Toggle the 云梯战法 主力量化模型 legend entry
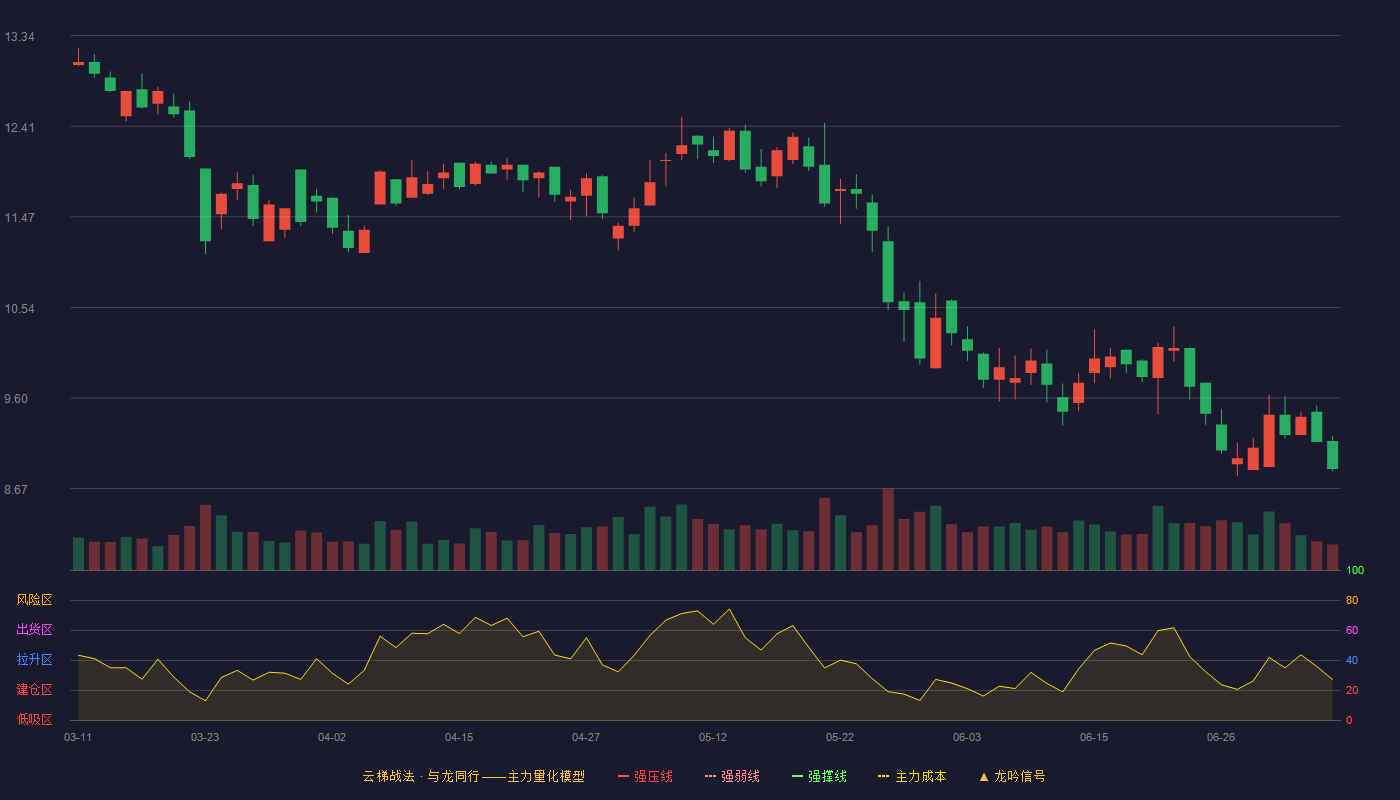Image resolution: width=1400 pixels, height=800 pixels. point(473,776)
